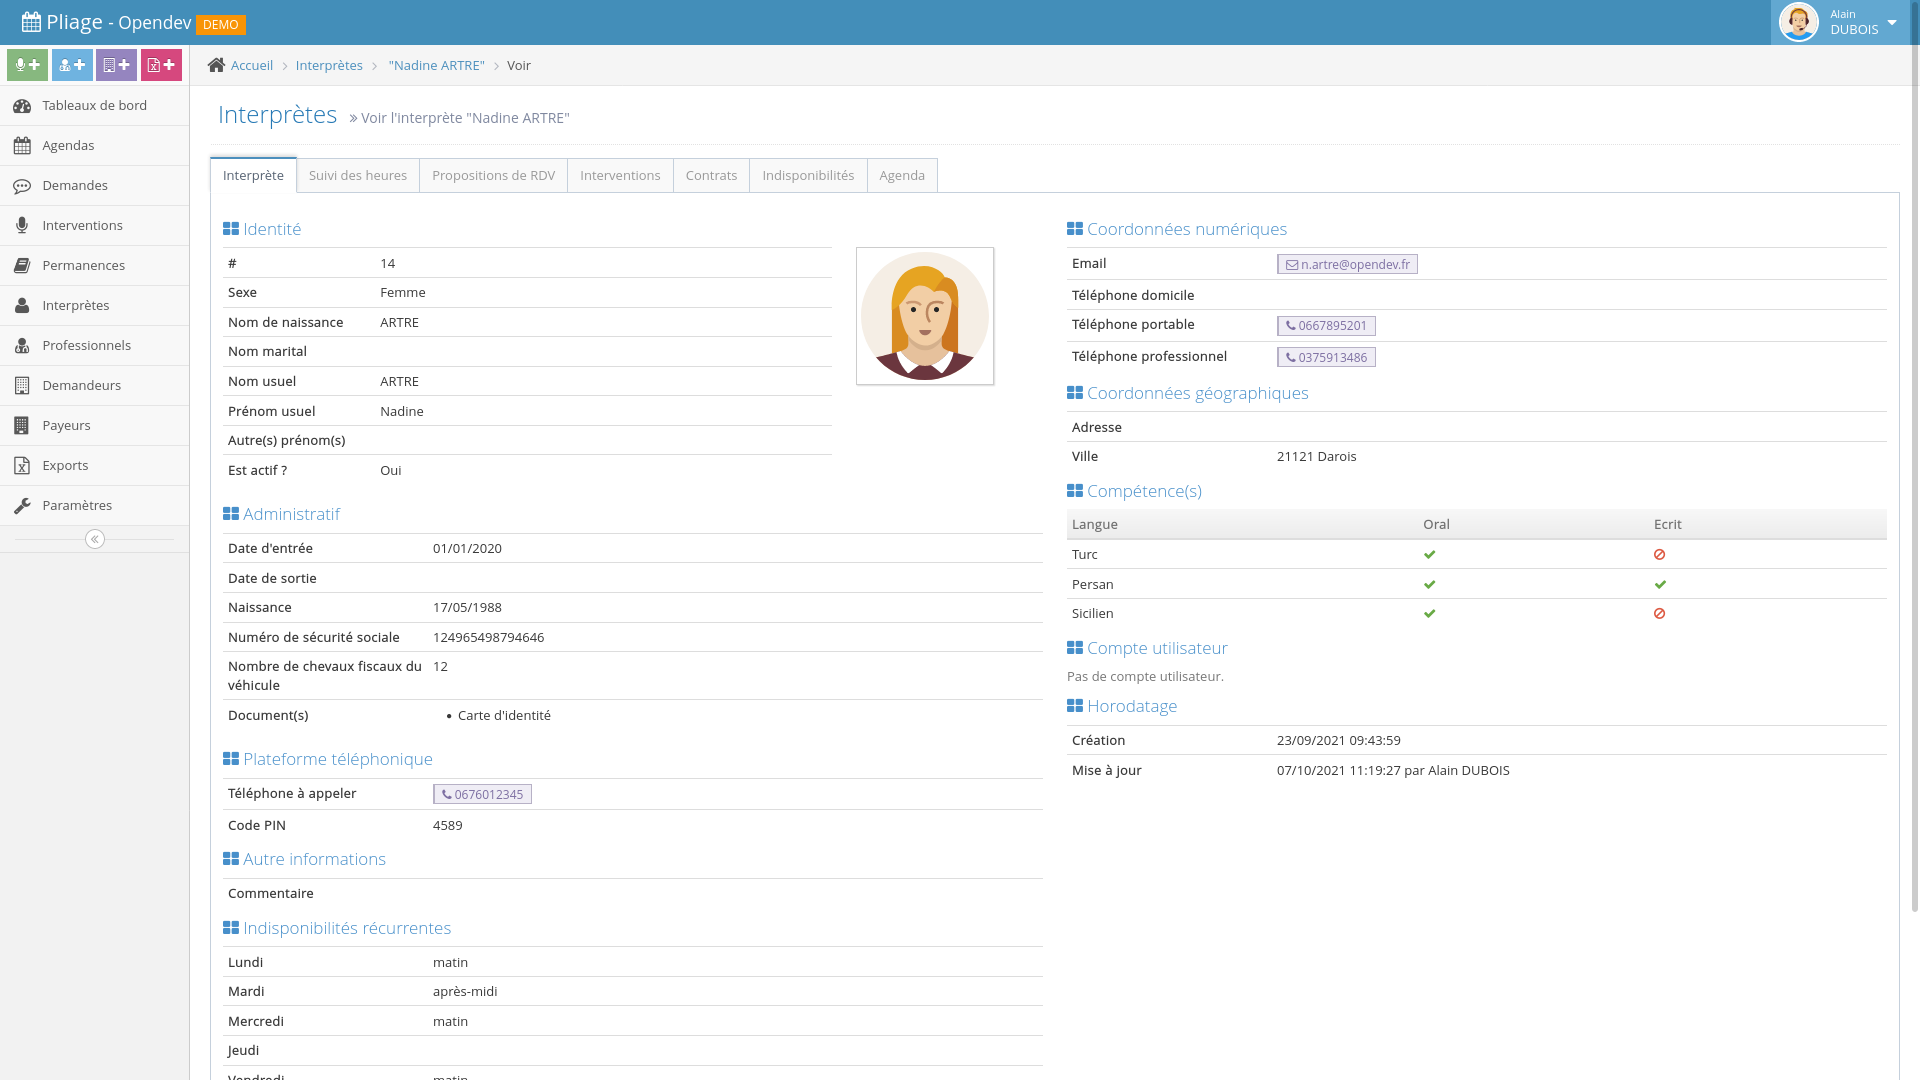Go to Agendas in sidebar
This screenshot has height=1080, width=1920.
click(x=68, y=146)
